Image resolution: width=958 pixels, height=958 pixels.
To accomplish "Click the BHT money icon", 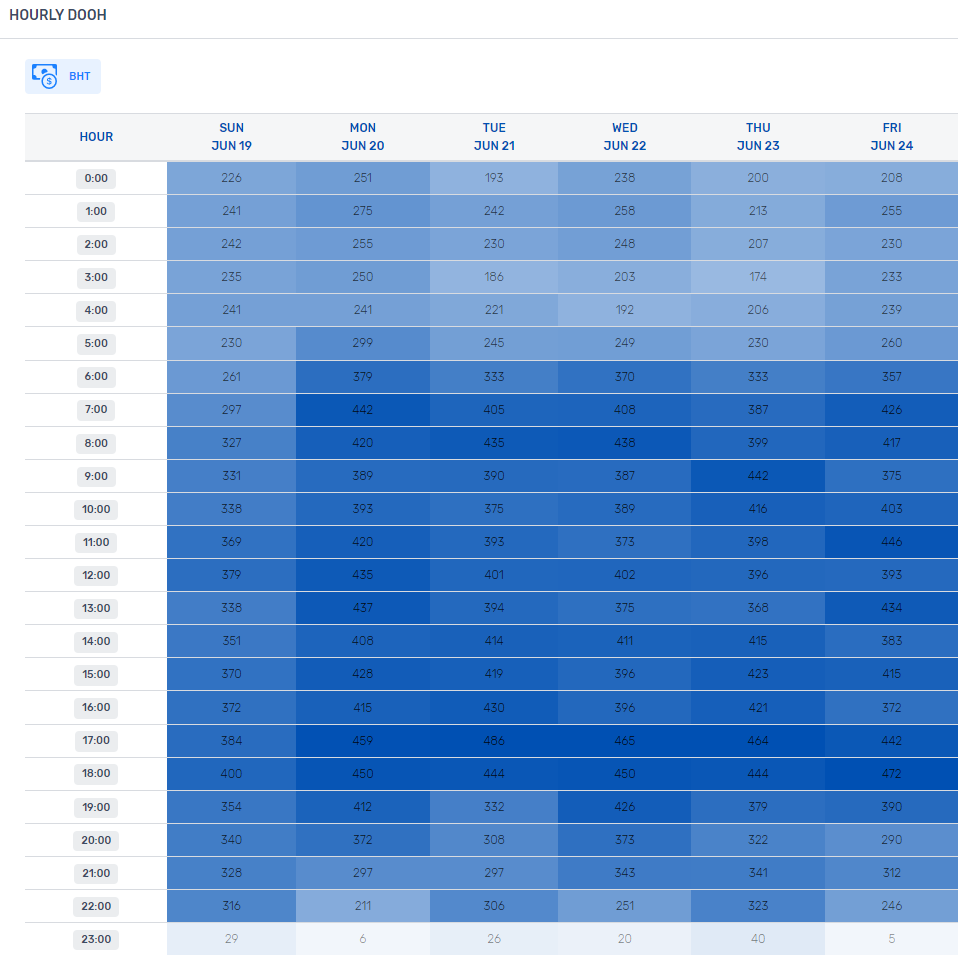I will point(45,76).
